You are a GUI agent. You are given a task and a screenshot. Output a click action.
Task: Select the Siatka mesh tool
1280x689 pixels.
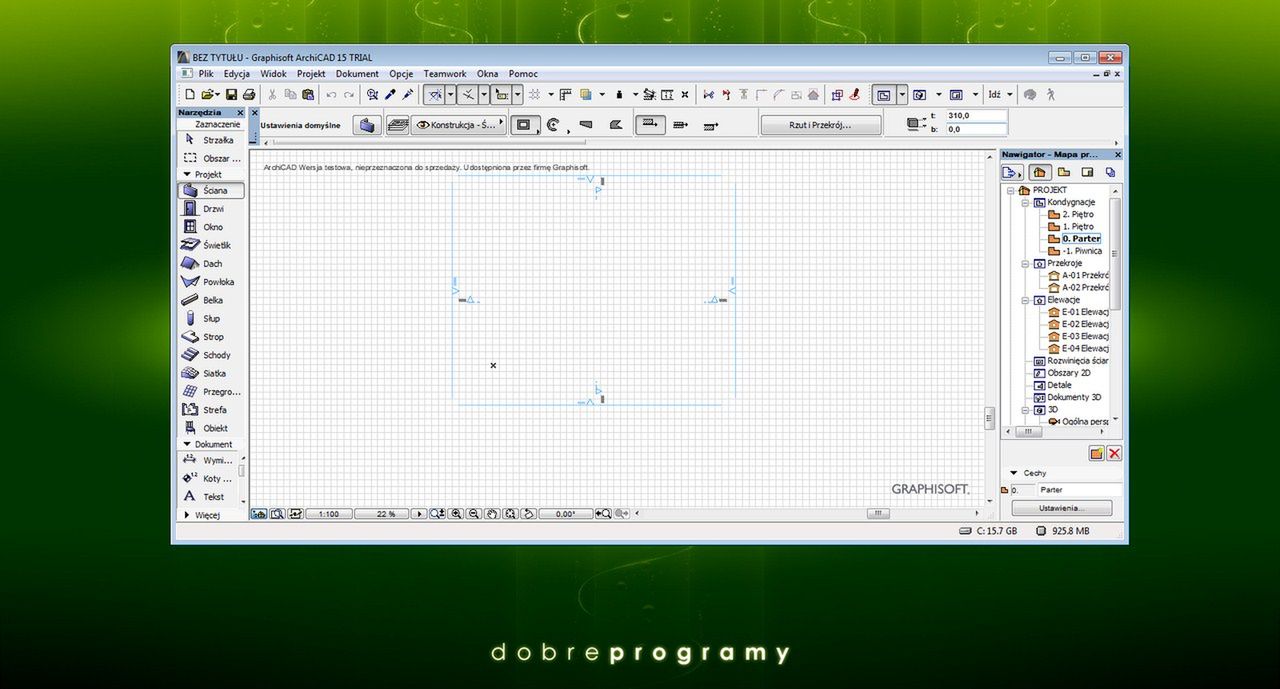click(x=211, y=373)
